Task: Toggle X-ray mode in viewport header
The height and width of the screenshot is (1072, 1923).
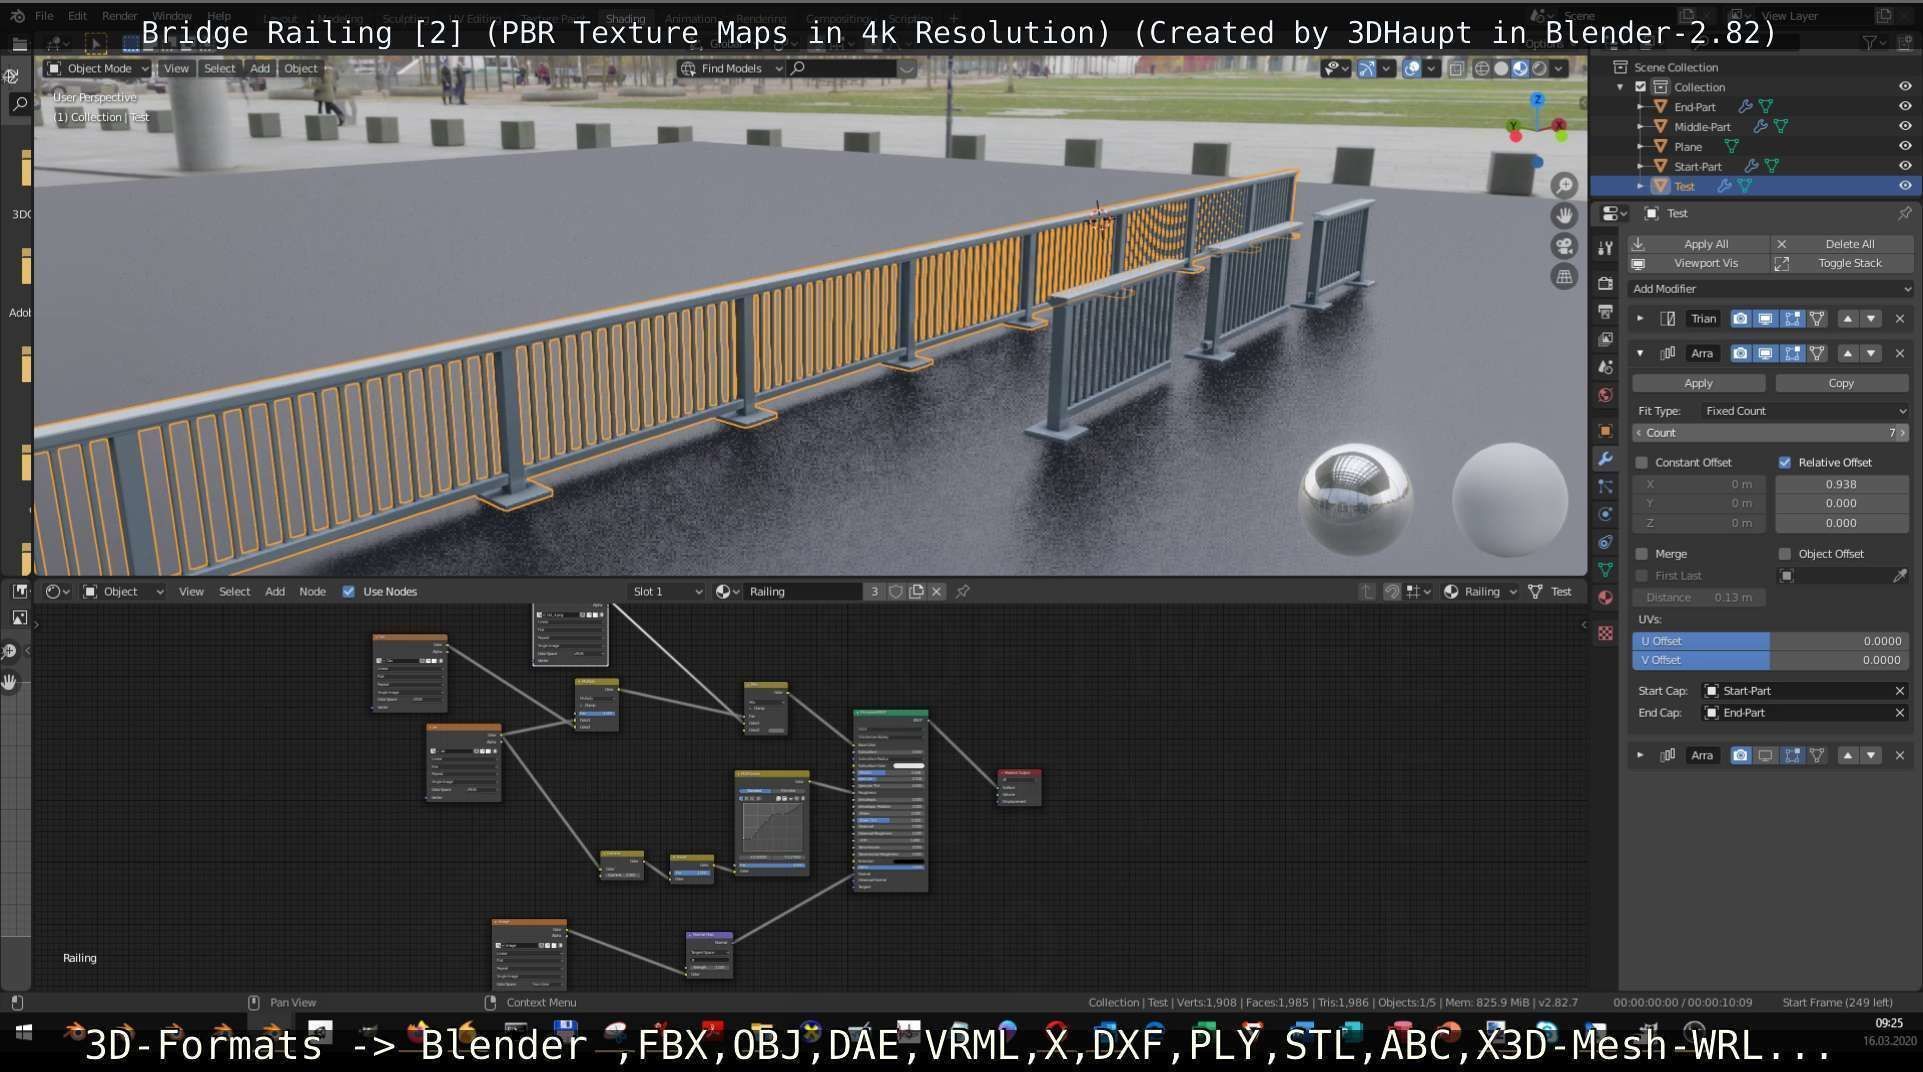Action: click(1456, 68)
